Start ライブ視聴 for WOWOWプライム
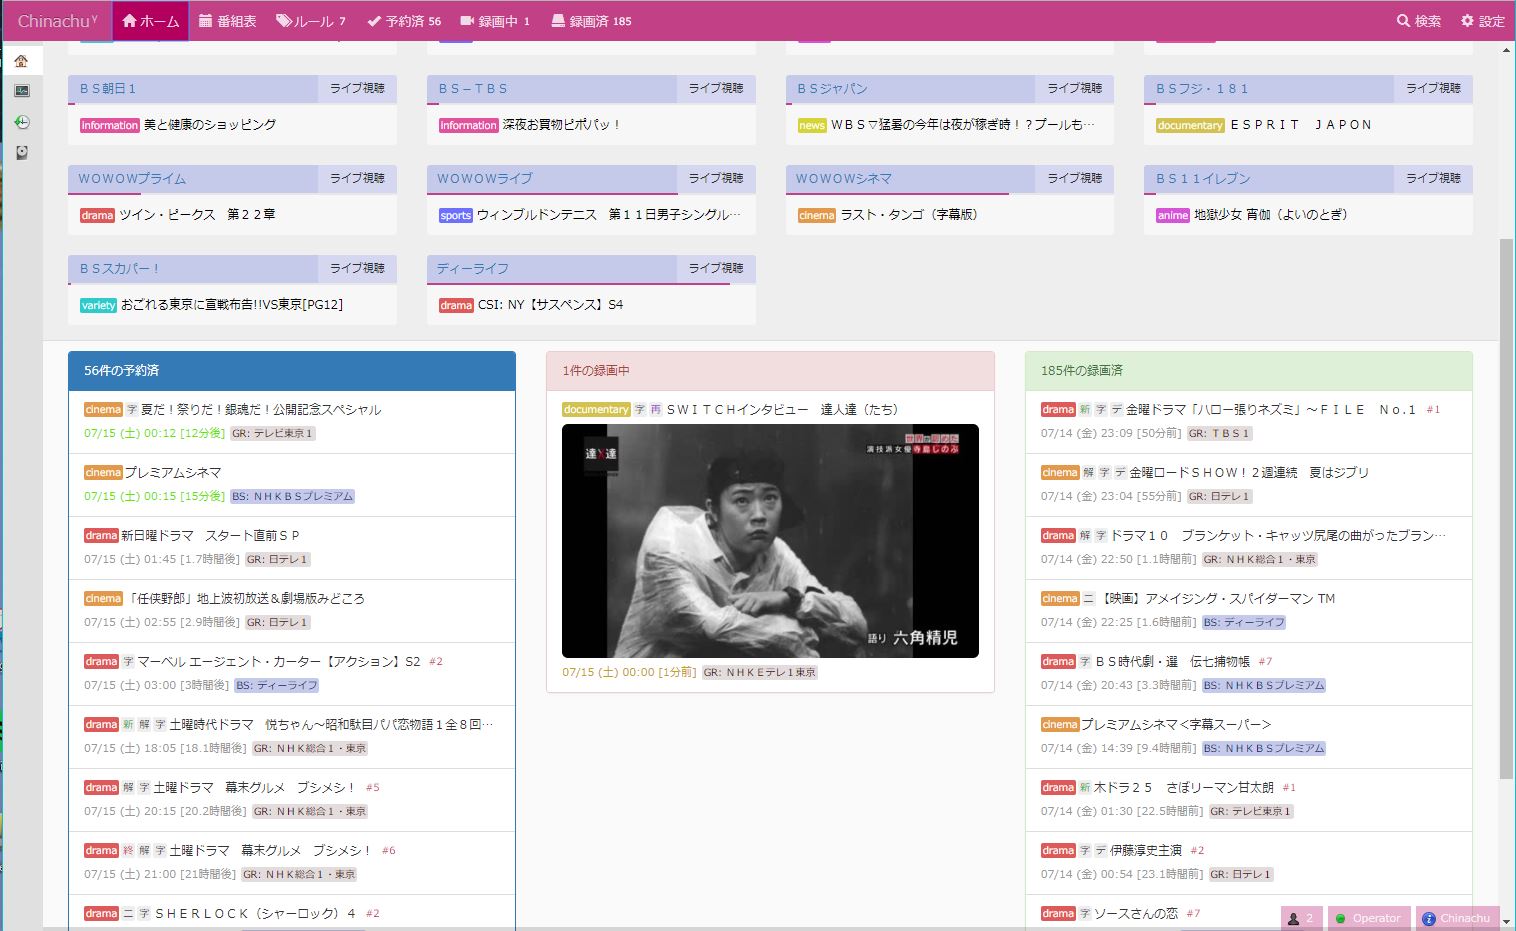The image size is (1516, 931). (x=357, y=178)
